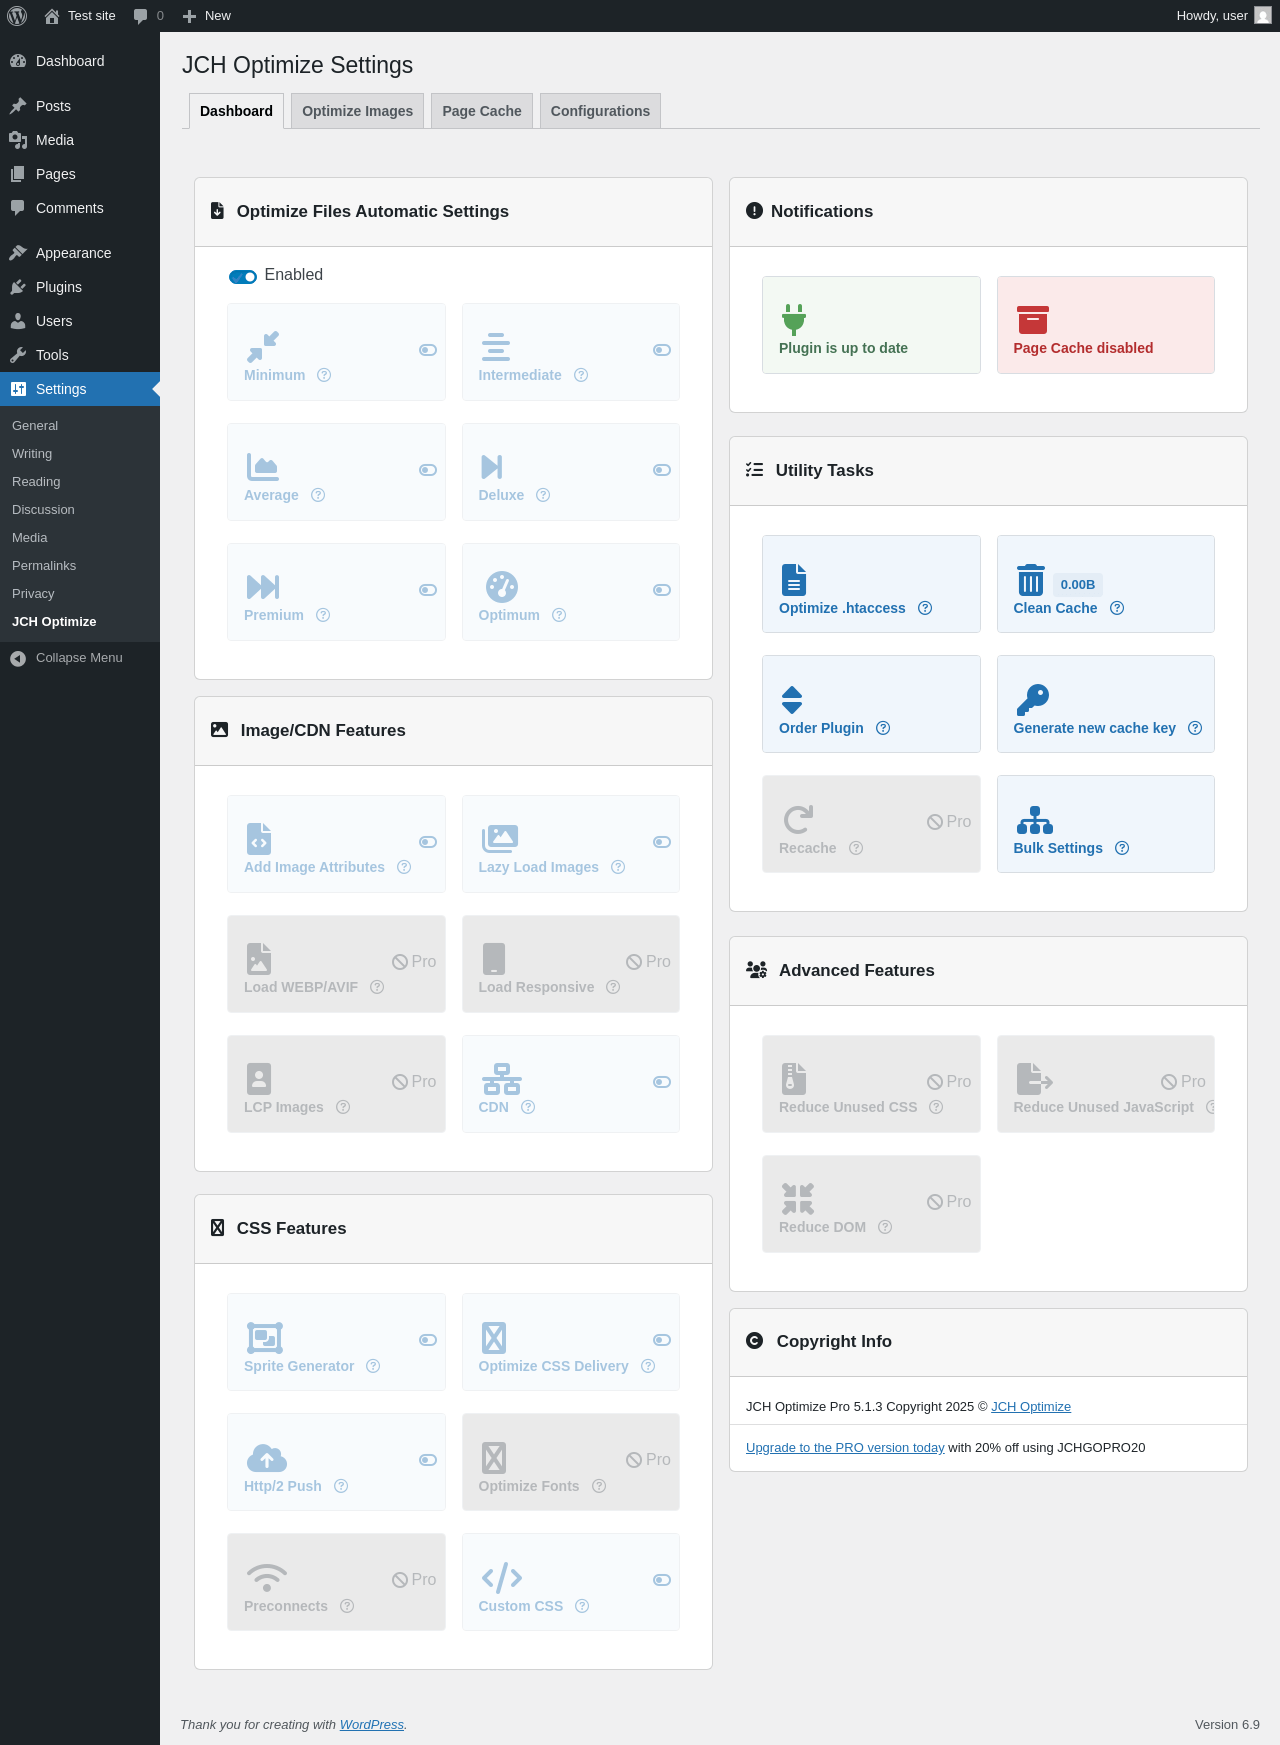Click the Clean Cache trash icon
This screenshot has width=1280, height=1745.
coord(1031,580)
